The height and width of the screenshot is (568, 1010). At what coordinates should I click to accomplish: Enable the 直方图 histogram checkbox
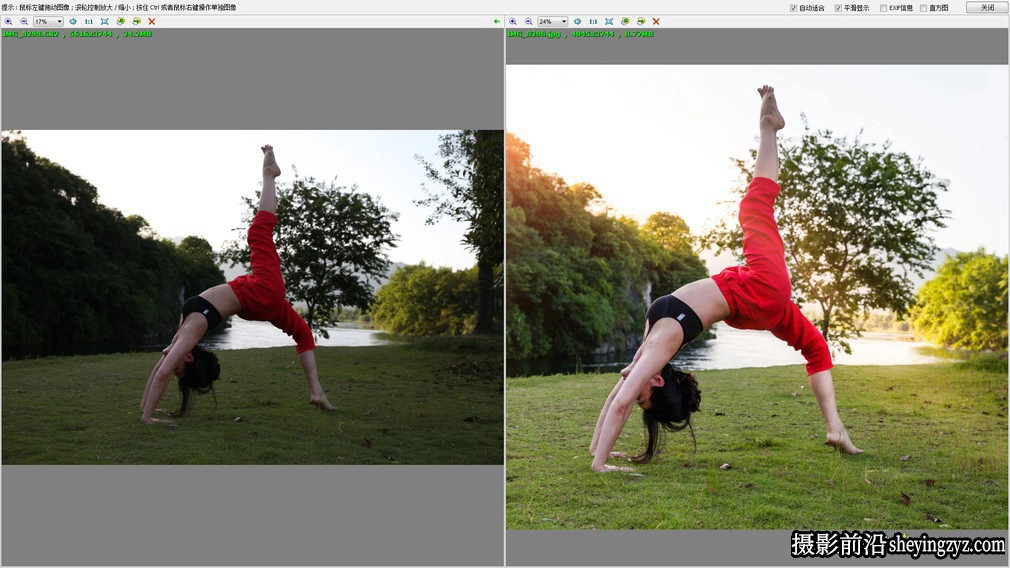(x=923, y=8)
